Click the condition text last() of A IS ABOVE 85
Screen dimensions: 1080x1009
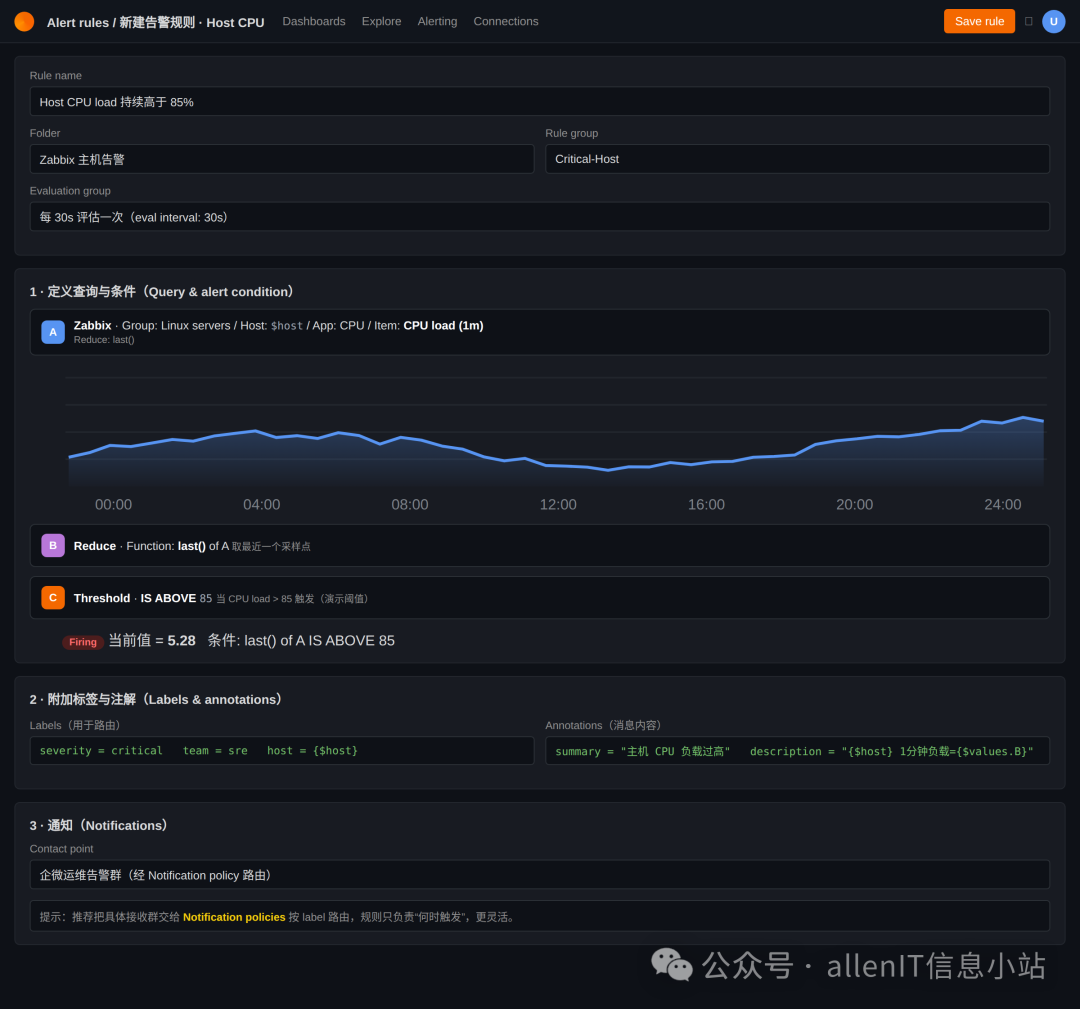pos(301,641)
